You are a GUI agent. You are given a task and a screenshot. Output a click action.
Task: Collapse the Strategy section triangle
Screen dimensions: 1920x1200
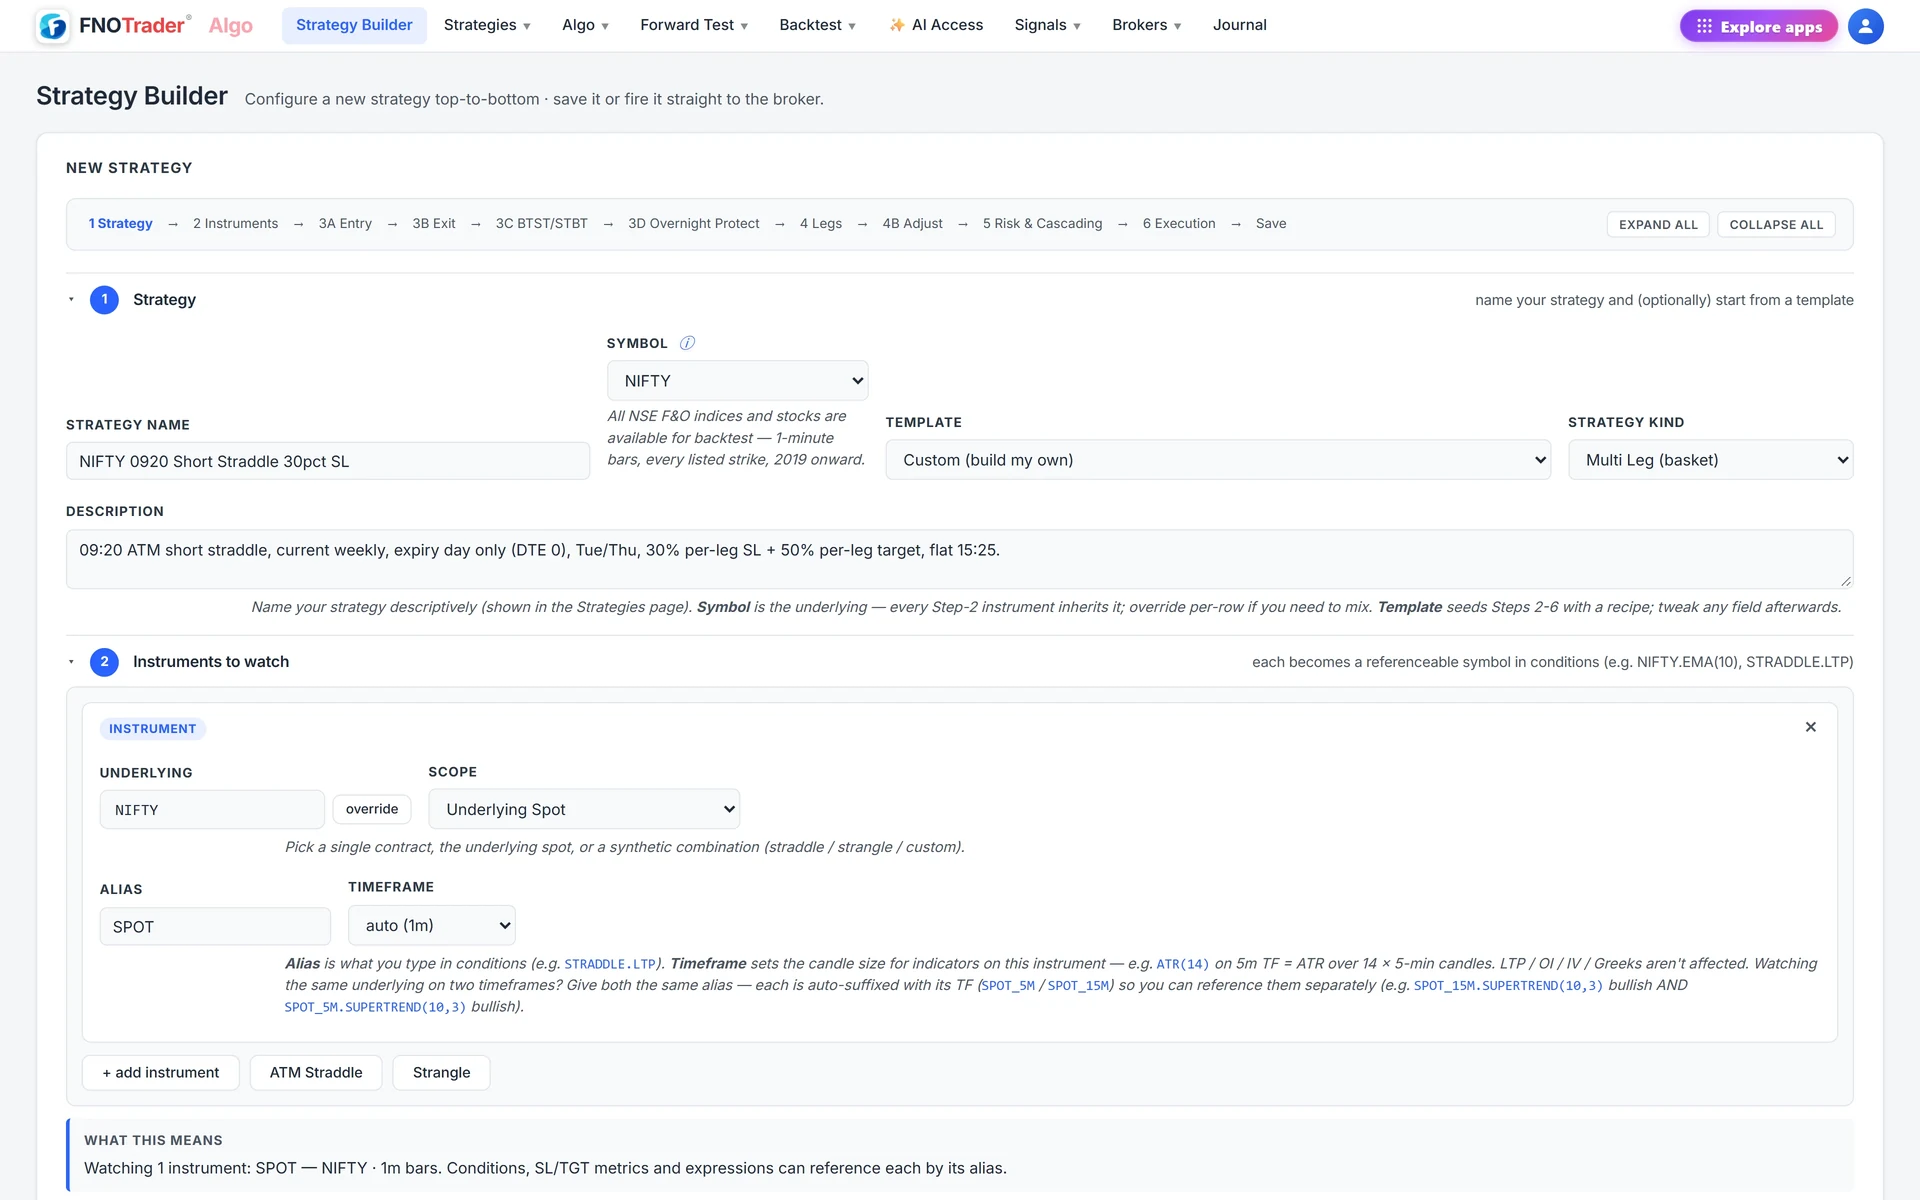(x=71, y=300)
